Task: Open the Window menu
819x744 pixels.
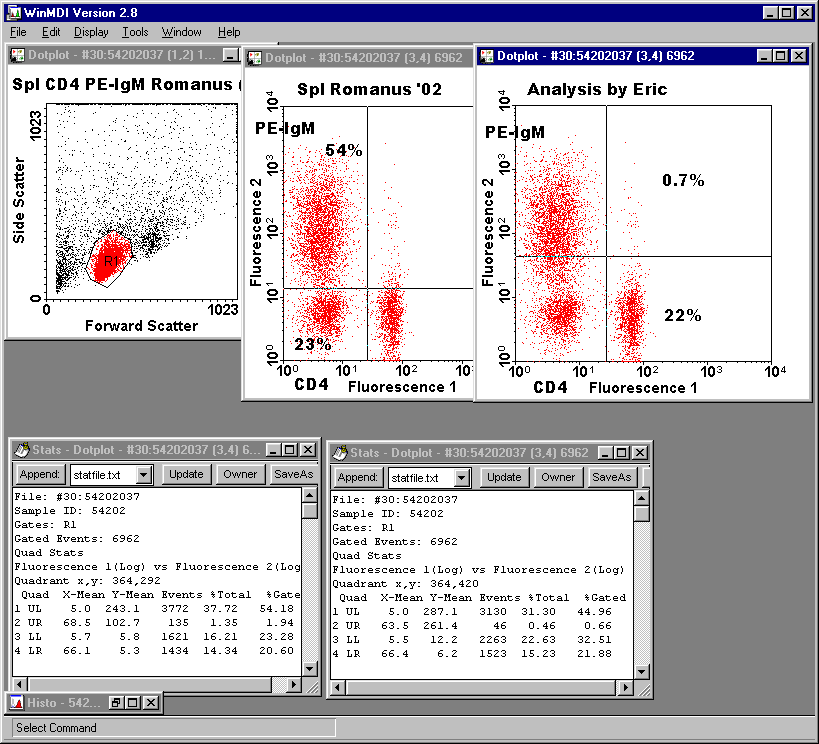Action: 181,32
